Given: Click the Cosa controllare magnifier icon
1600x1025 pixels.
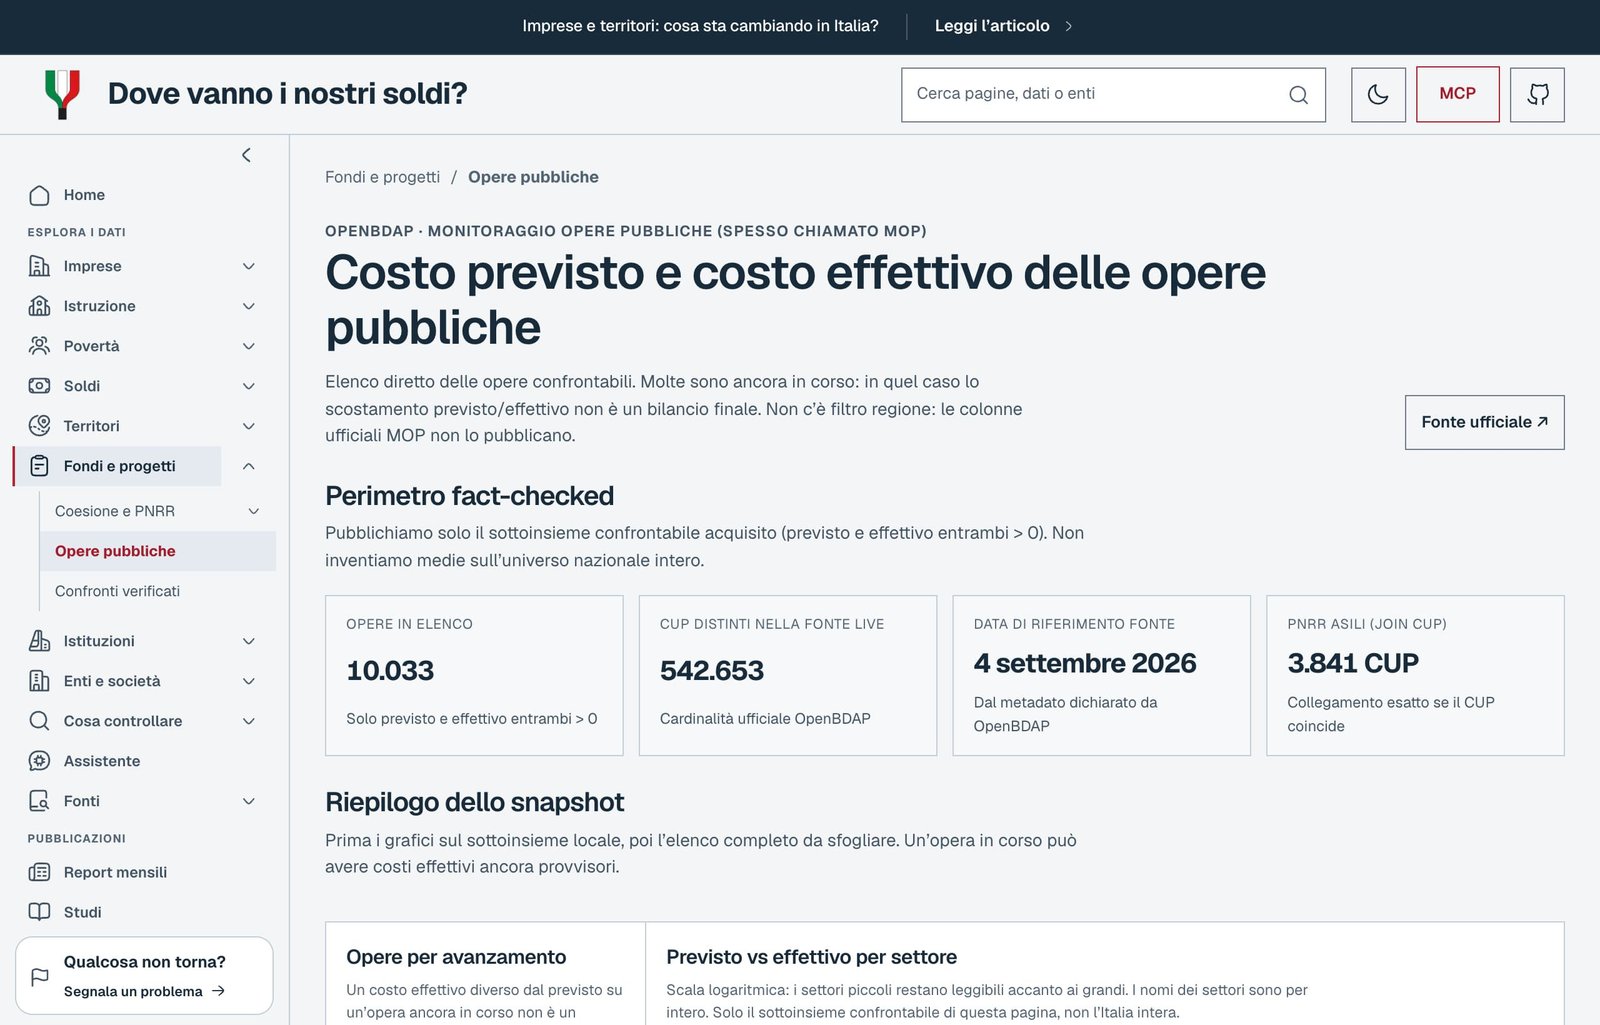Looking at the screenshot, I should coord(39,721).
